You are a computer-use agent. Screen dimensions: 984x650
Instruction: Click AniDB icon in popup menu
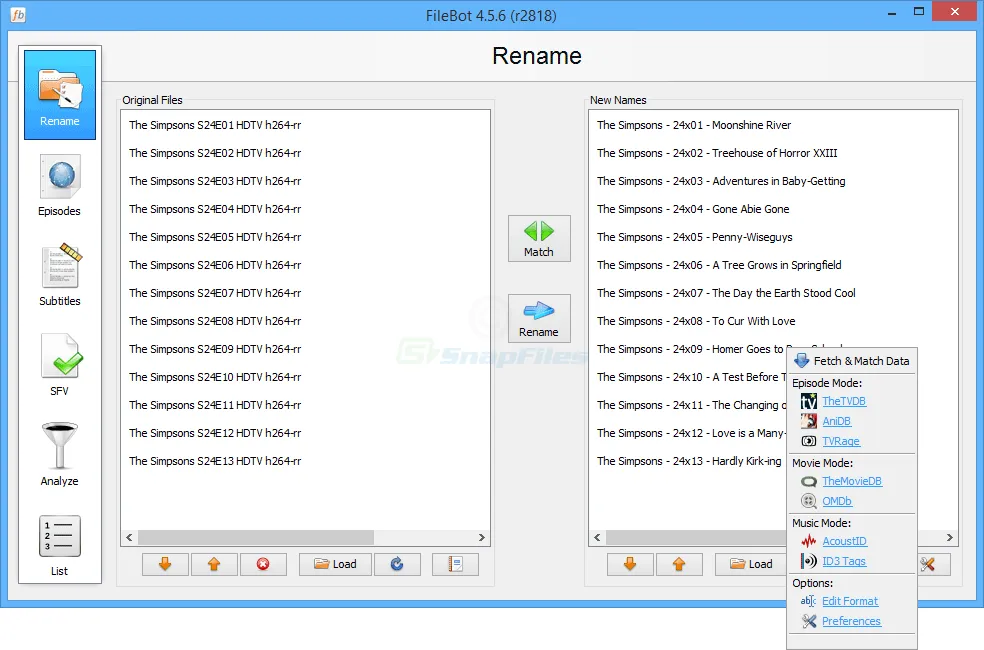coord(809,421)
